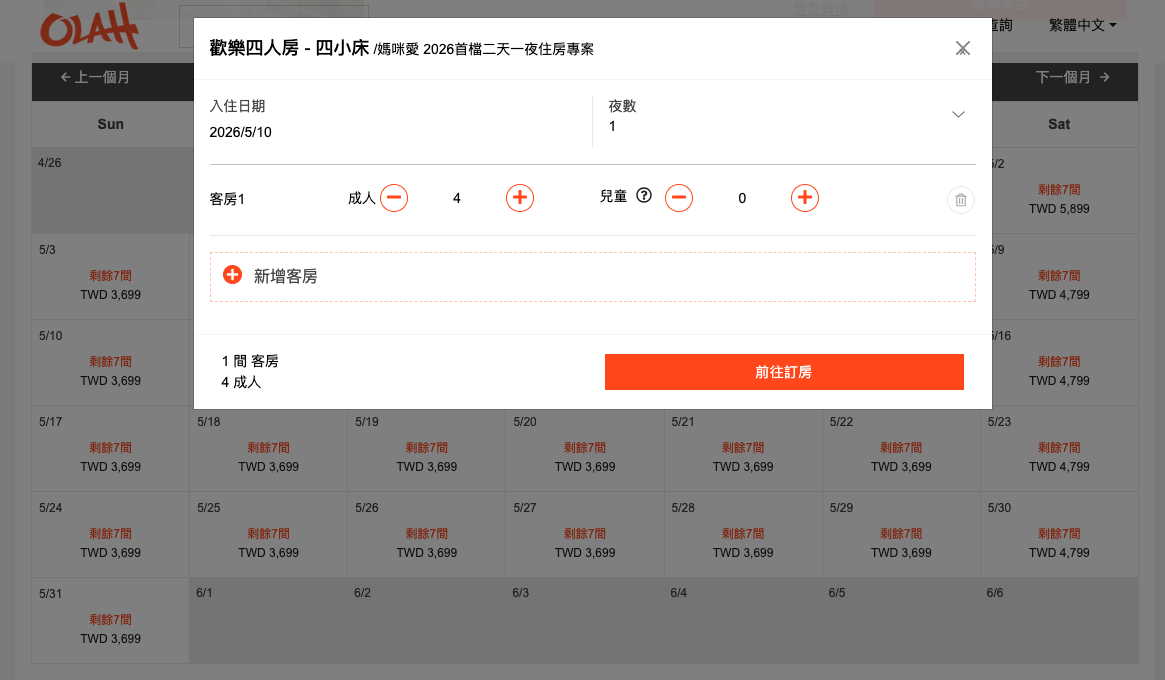Select the 5/26 date cell
This screenshot has height=680, width=1165.
click(427, 538)
